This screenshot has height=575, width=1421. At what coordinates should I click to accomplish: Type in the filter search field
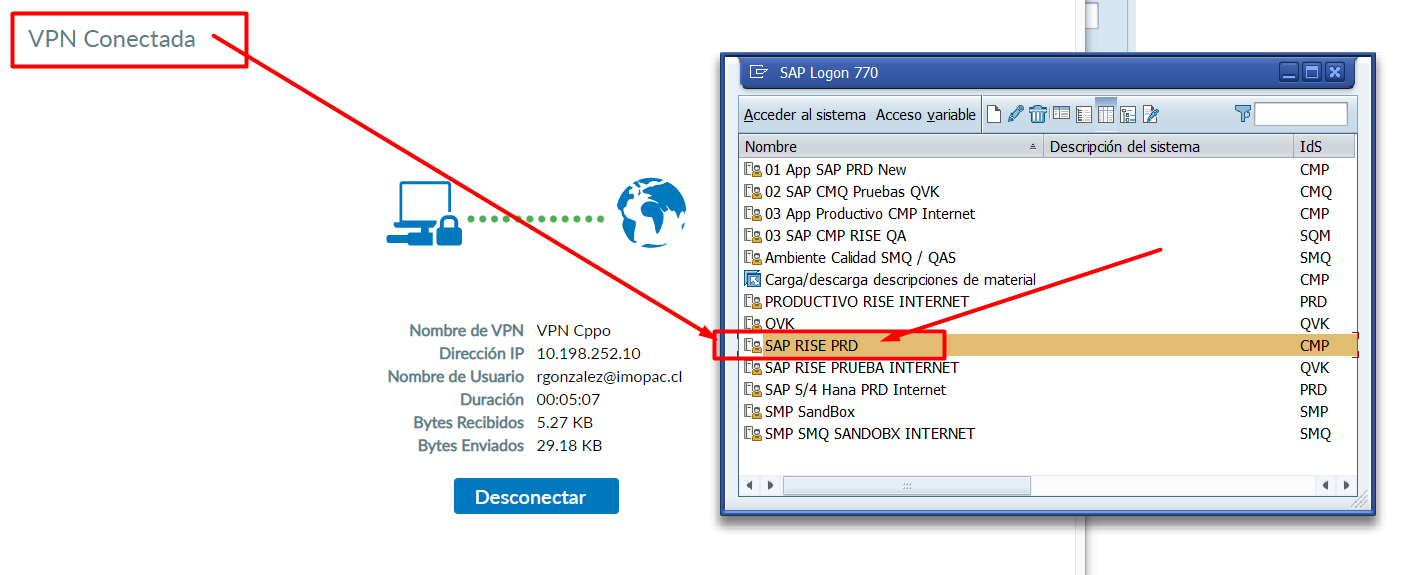1301,114
